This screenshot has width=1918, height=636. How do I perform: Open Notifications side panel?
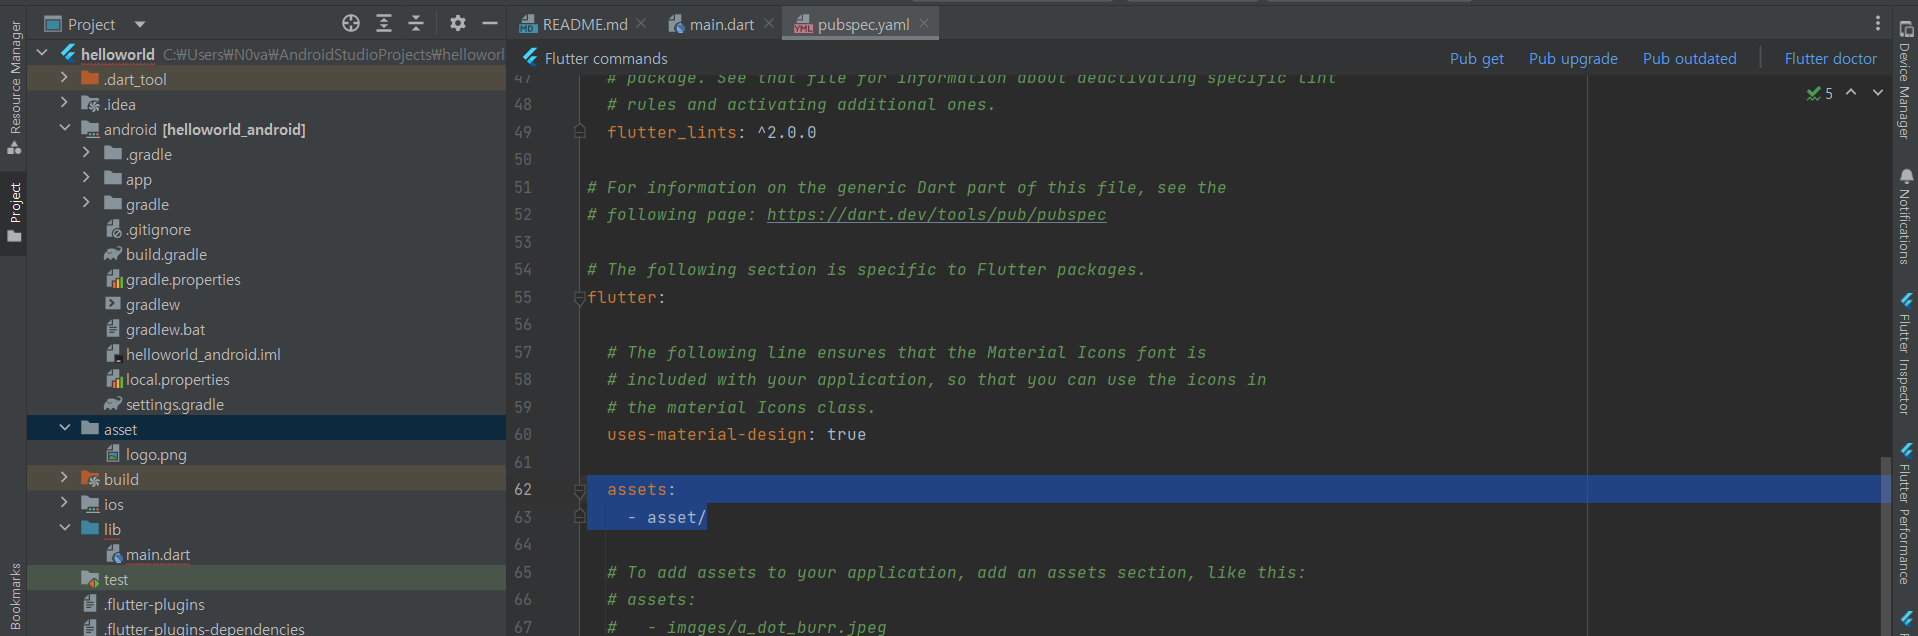1905,217
